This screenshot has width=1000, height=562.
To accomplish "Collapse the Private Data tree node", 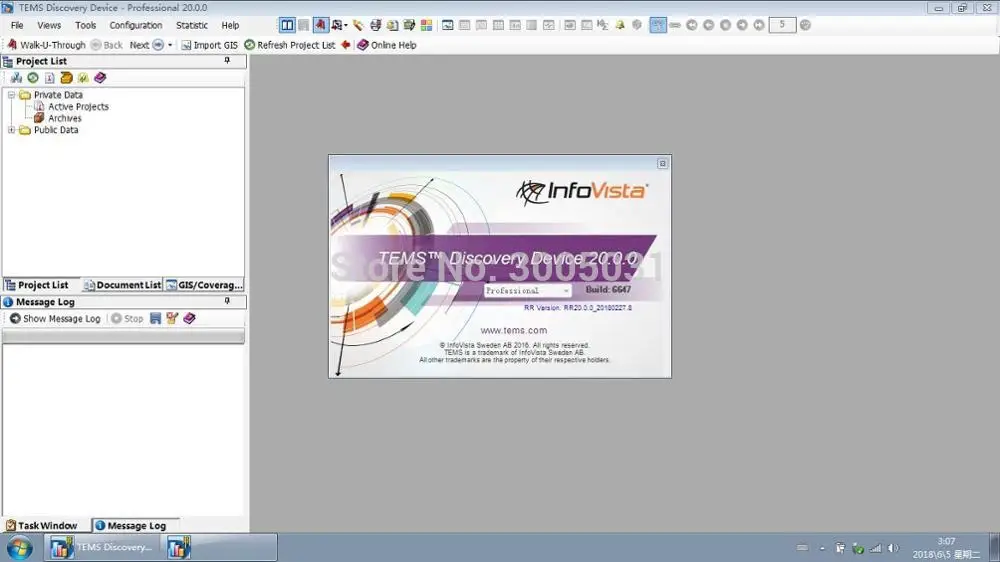I will [11, 94].
